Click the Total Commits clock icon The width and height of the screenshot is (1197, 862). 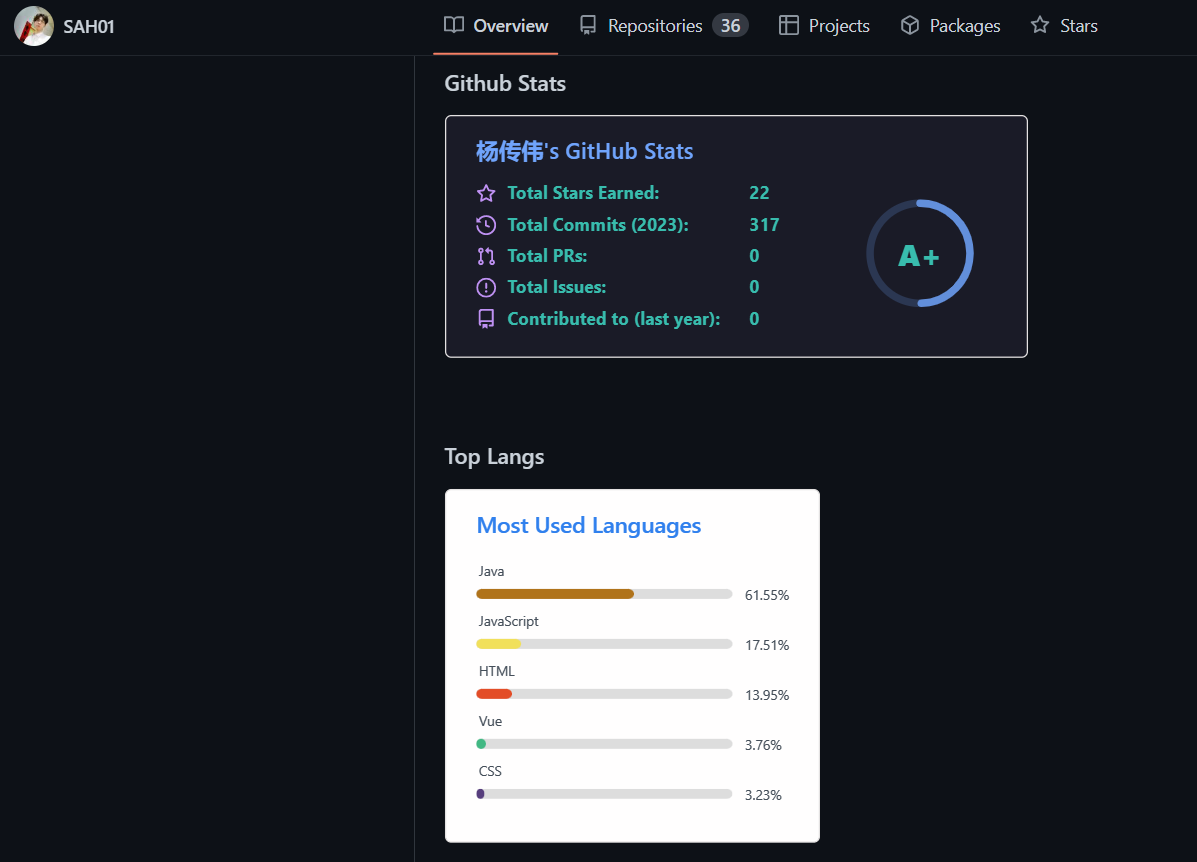tap(486, 225)
